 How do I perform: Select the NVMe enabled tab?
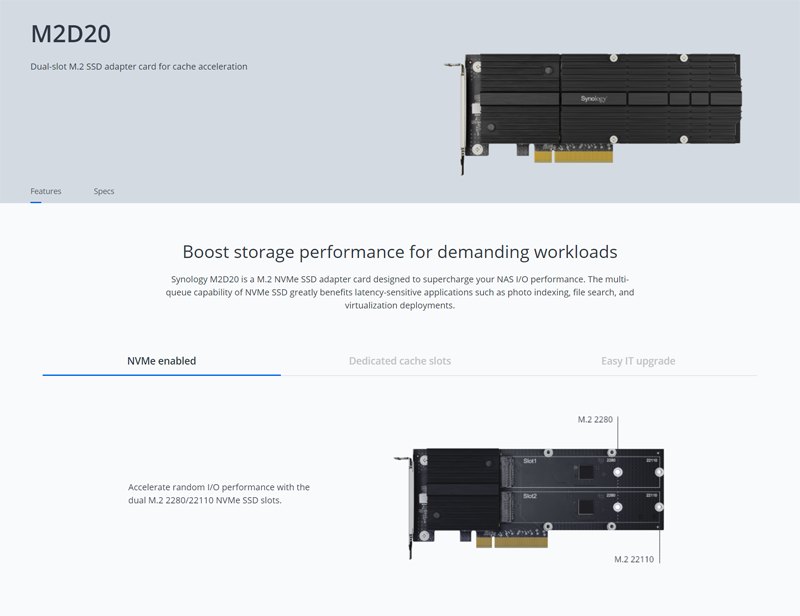pyautogui.click(x=161, y=361)
